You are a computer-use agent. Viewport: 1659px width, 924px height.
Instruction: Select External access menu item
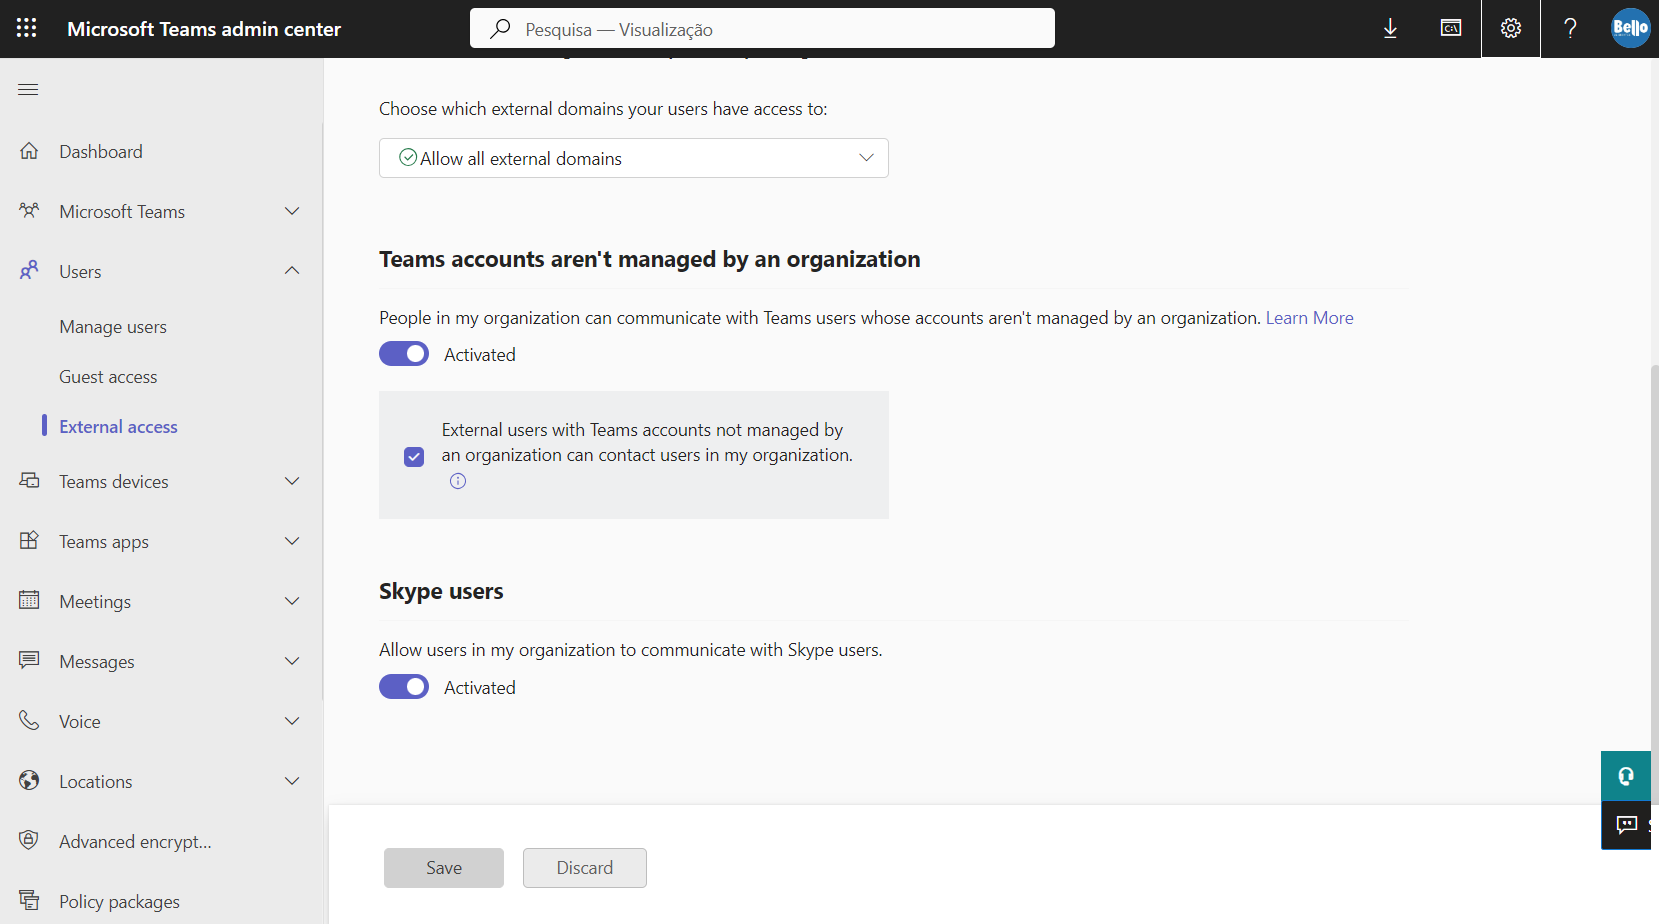click(118, 427)
